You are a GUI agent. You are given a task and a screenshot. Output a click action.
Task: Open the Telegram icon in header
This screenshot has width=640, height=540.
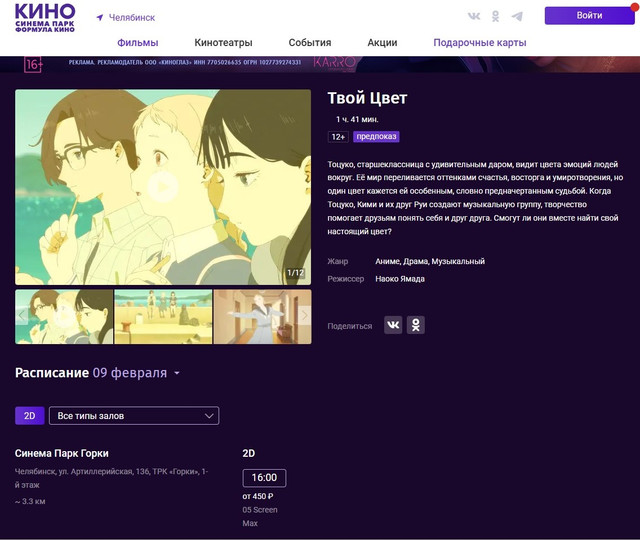[517, 16]
